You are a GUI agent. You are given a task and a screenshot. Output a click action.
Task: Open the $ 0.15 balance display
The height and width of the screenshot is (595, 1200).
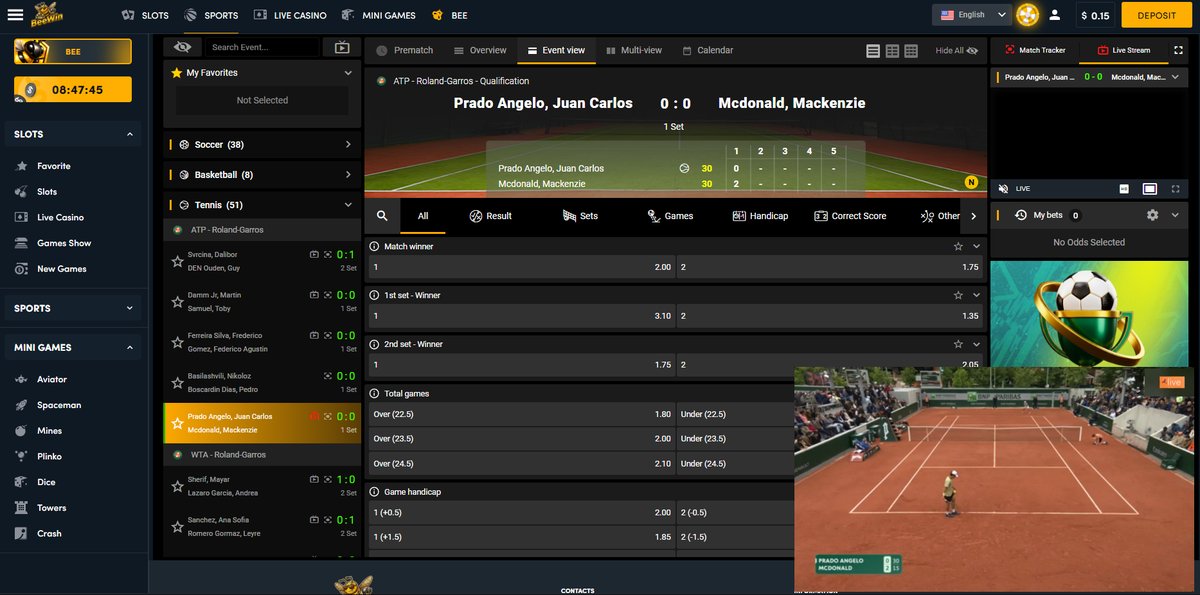pos(1095,15)
